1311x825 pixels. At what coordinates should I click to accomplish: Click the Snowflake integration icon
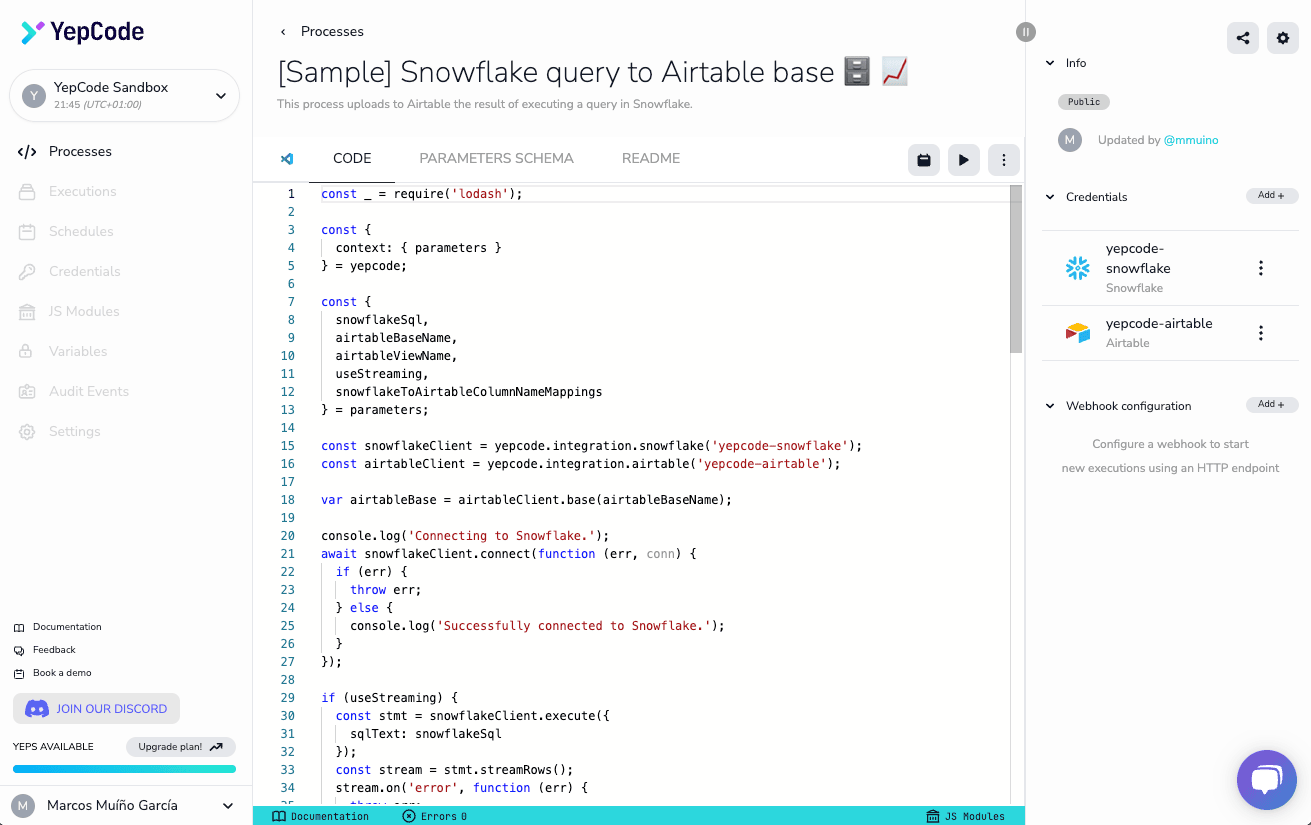1077,268
